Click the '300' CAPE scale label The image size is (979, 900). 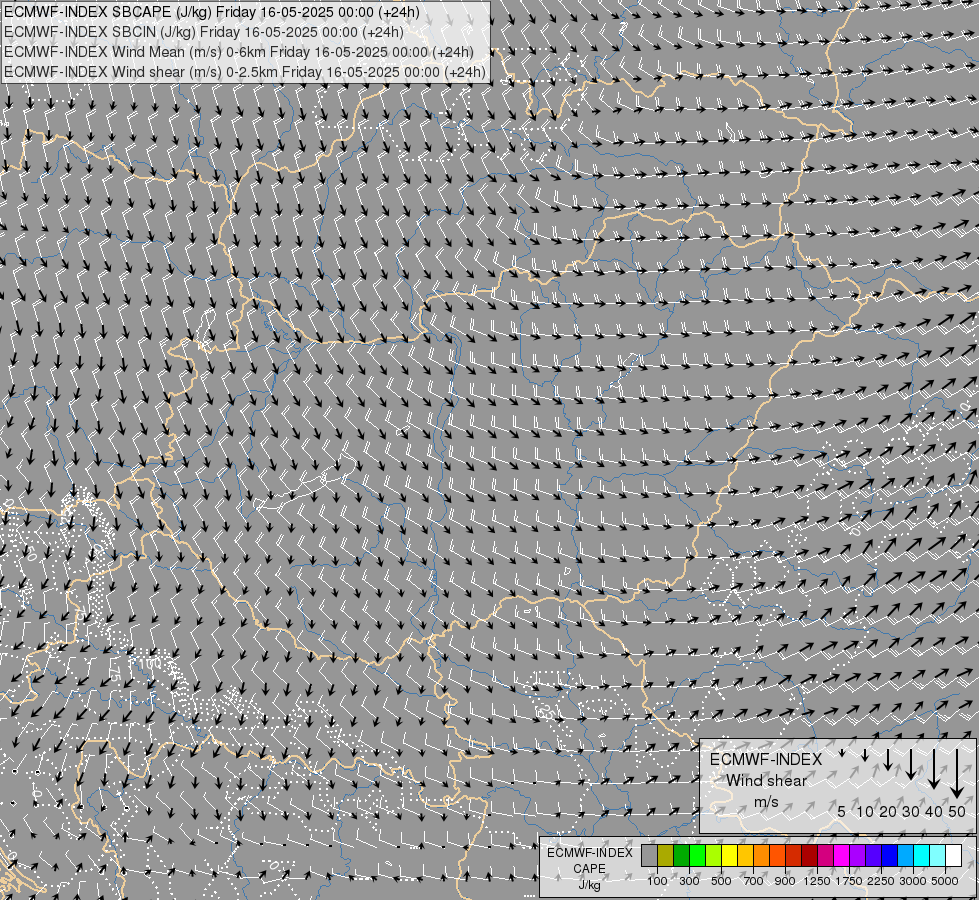point(689,881)
